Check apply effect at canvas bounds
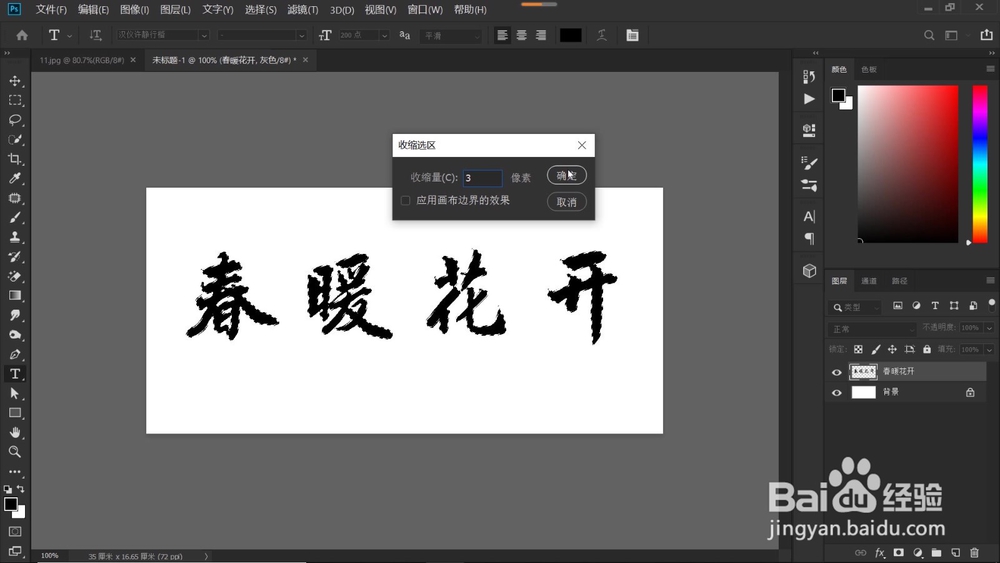The width and height of the screenshot is (1000, 563). coord(405,201)
